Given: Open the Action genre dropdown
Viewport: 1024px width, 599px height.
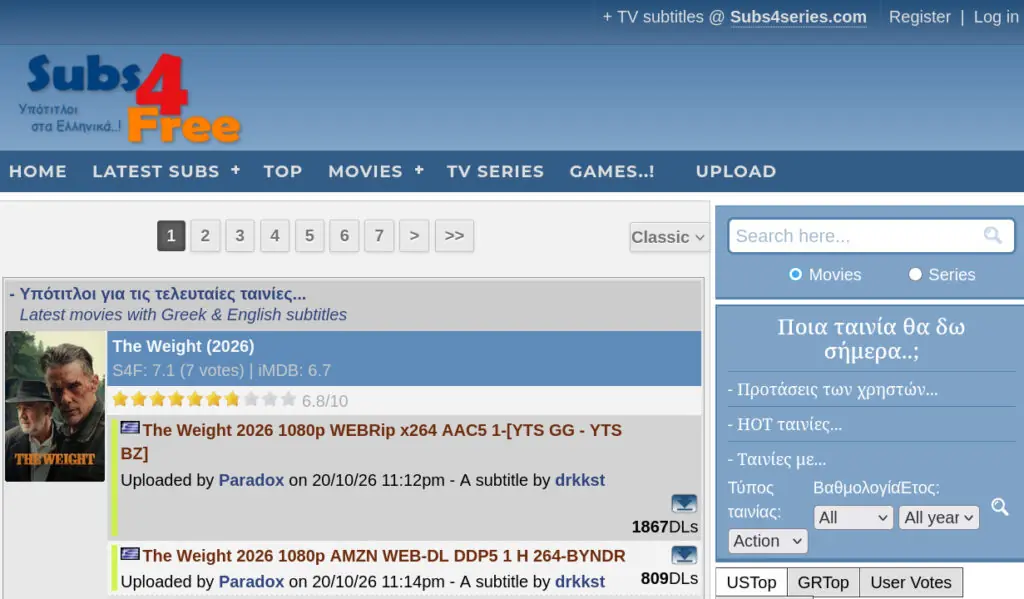Looking at the screenshot, I should (x=767, y=541).
